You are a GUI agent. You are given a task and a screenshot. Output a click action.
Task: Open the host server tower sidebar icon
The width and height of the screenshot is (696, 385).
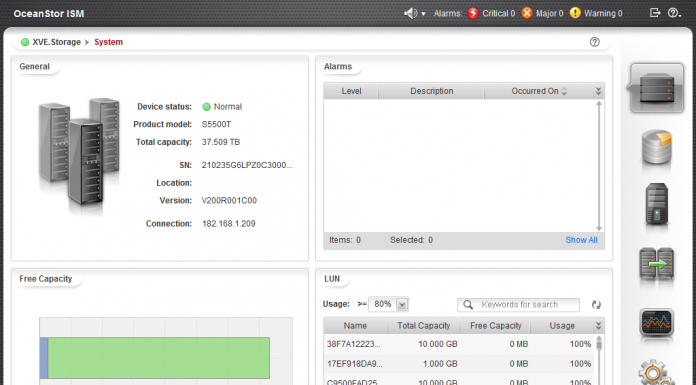656,204
